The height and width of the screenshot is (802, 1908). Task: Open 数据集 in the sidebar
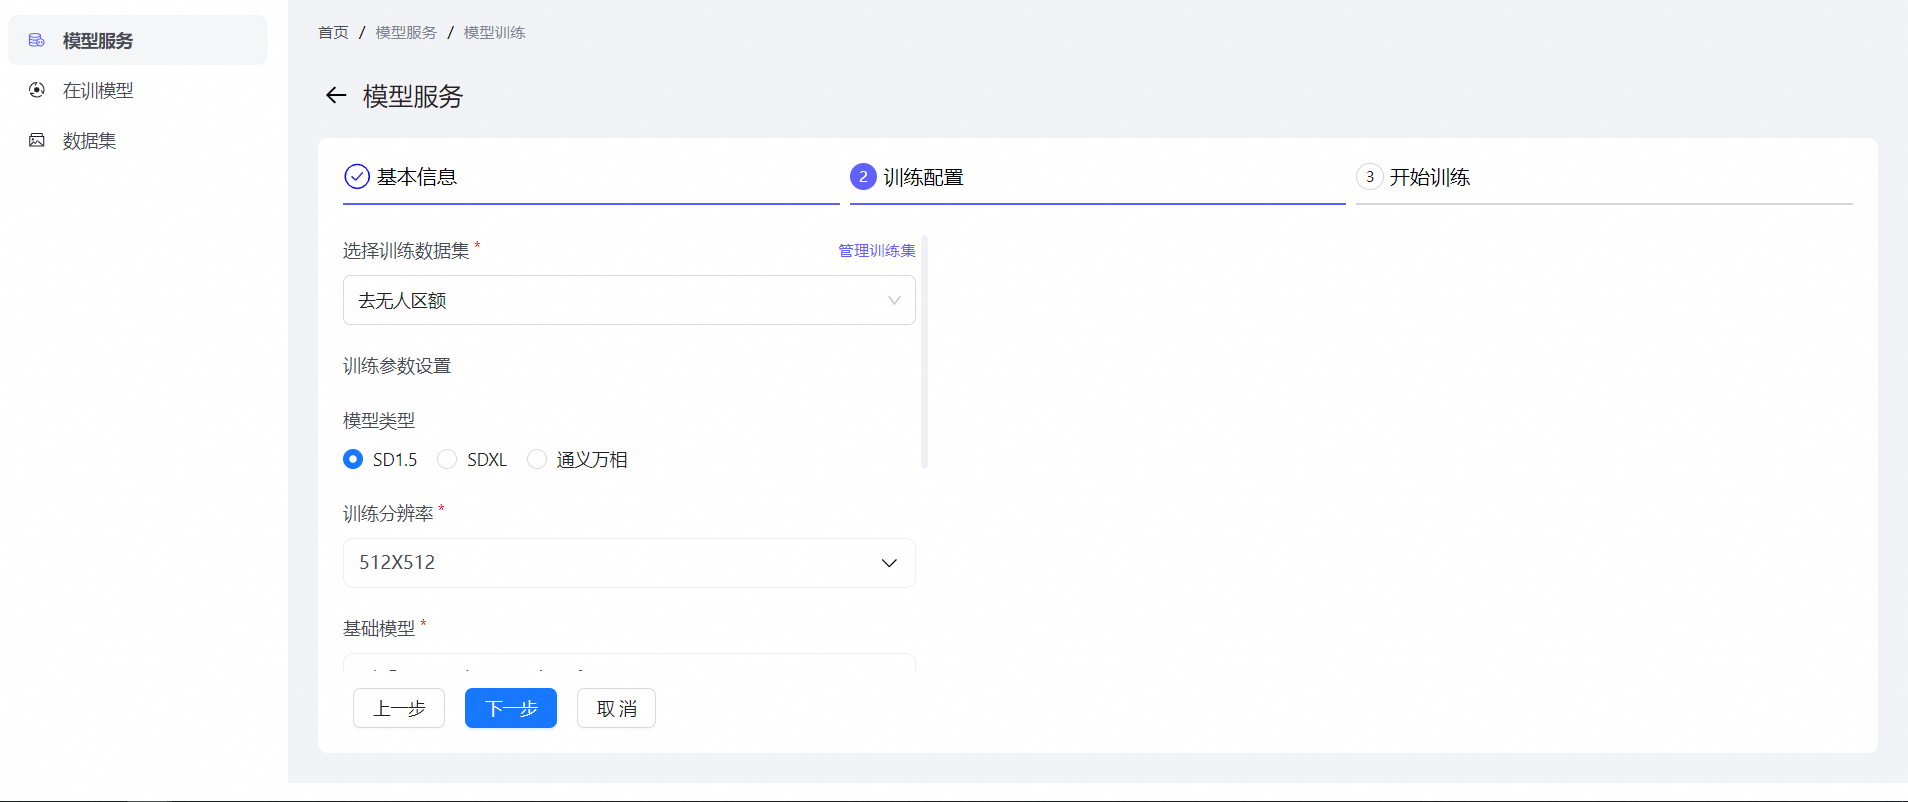coord(138,140)
